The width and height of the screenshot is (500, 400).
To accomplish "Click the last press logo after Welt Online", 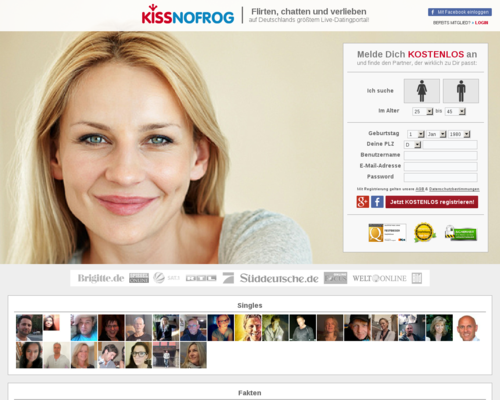I will coord(417,278).
